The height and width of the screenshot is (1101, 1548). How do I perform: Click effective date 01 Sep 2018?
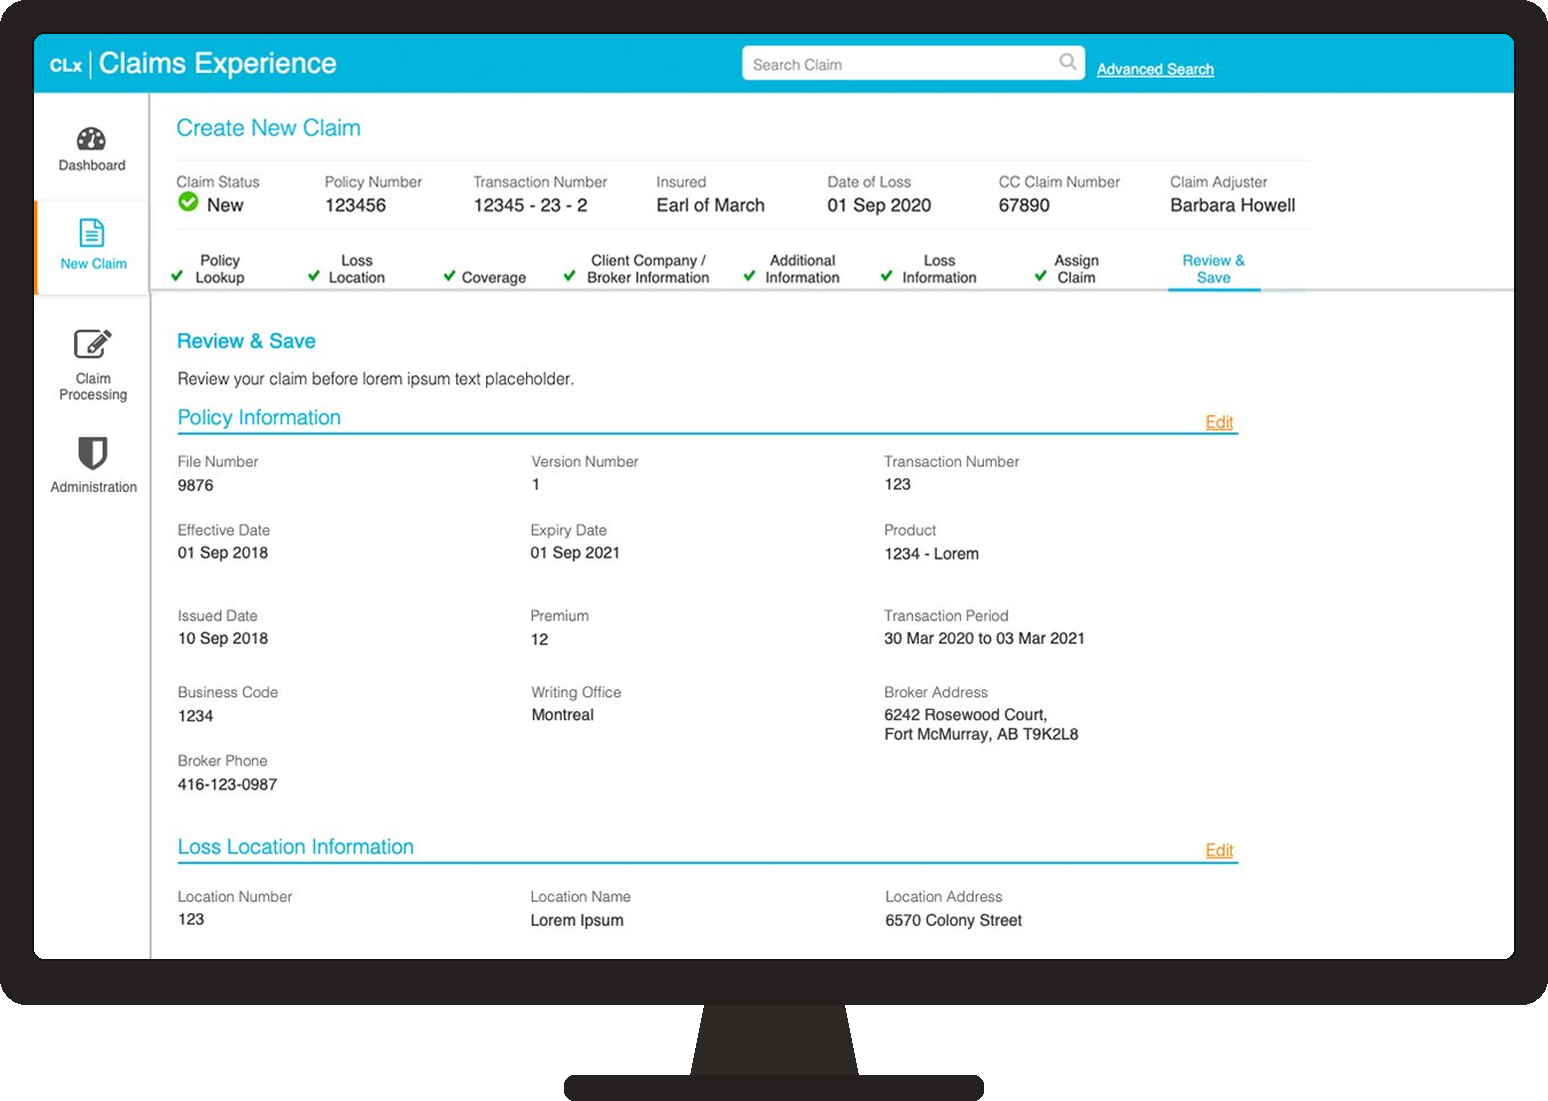223,553
